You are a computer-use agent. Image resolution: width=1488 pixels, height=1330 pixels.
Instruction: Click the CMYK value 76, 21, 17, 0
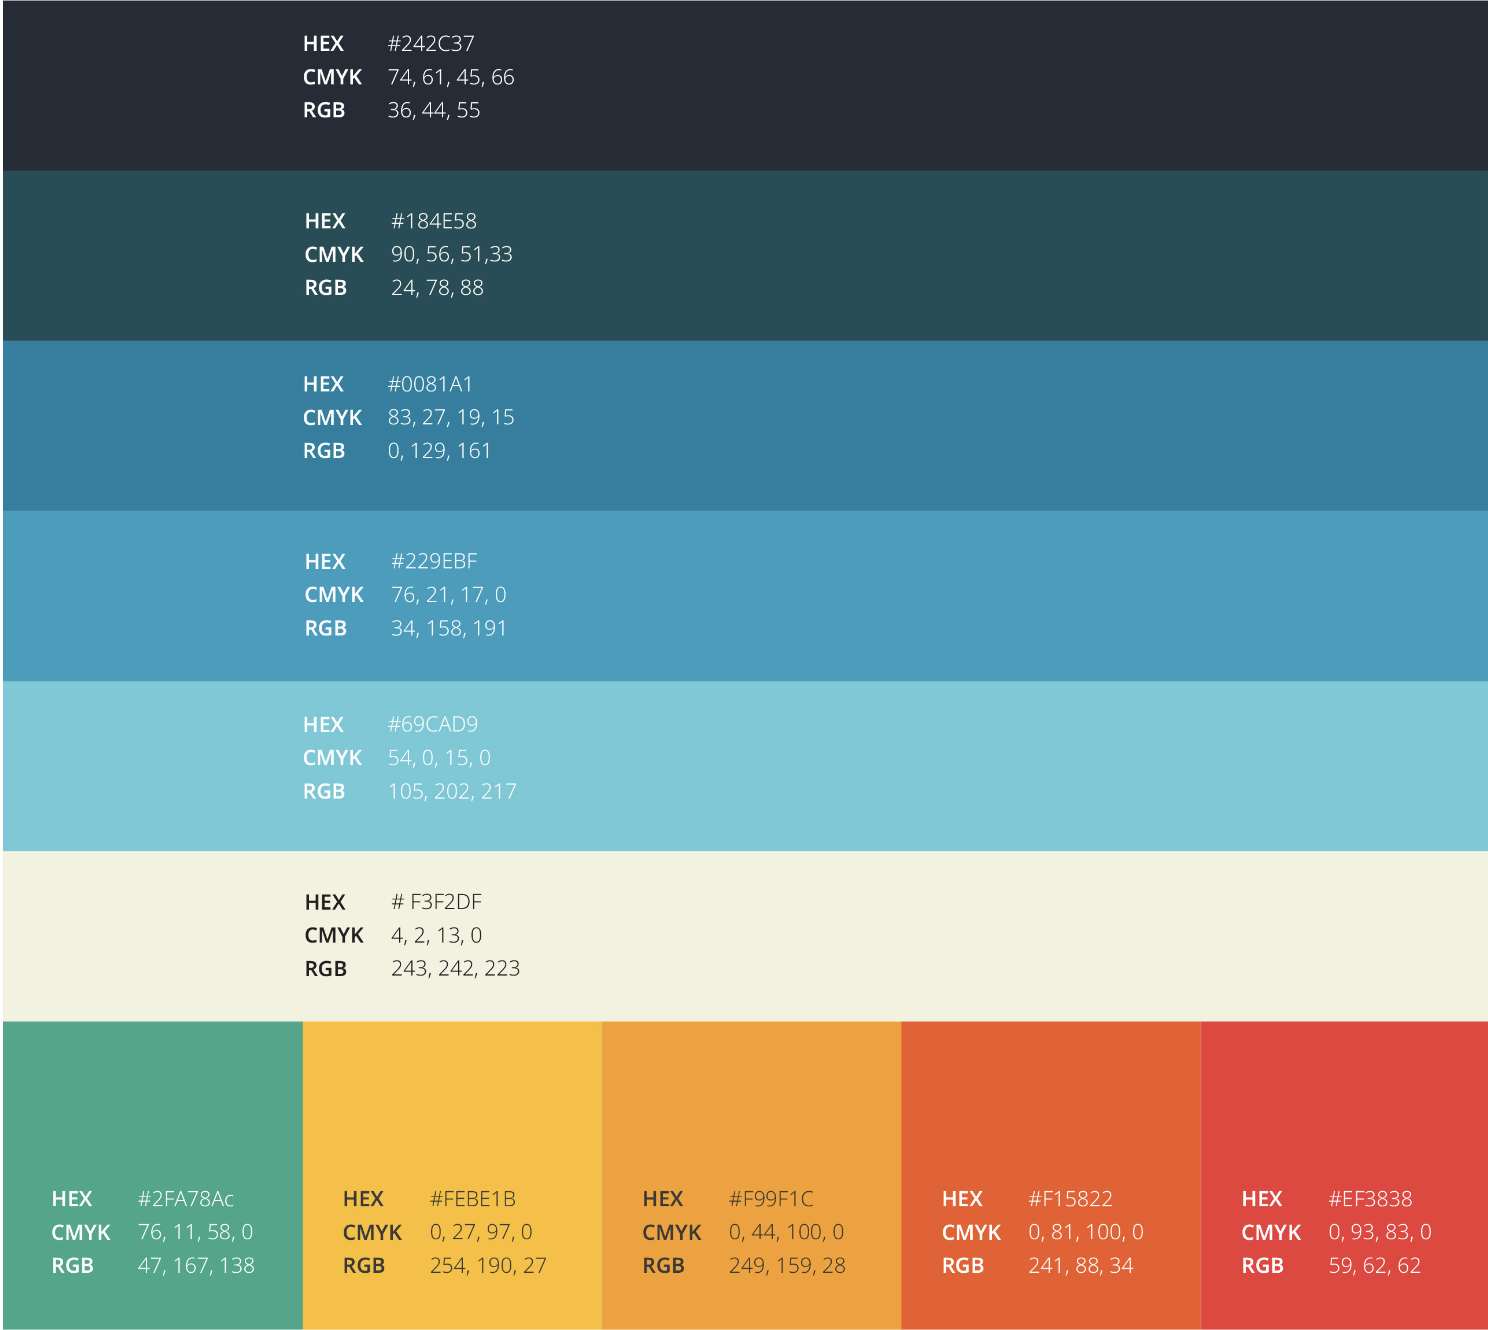click(x=448, y=595)
